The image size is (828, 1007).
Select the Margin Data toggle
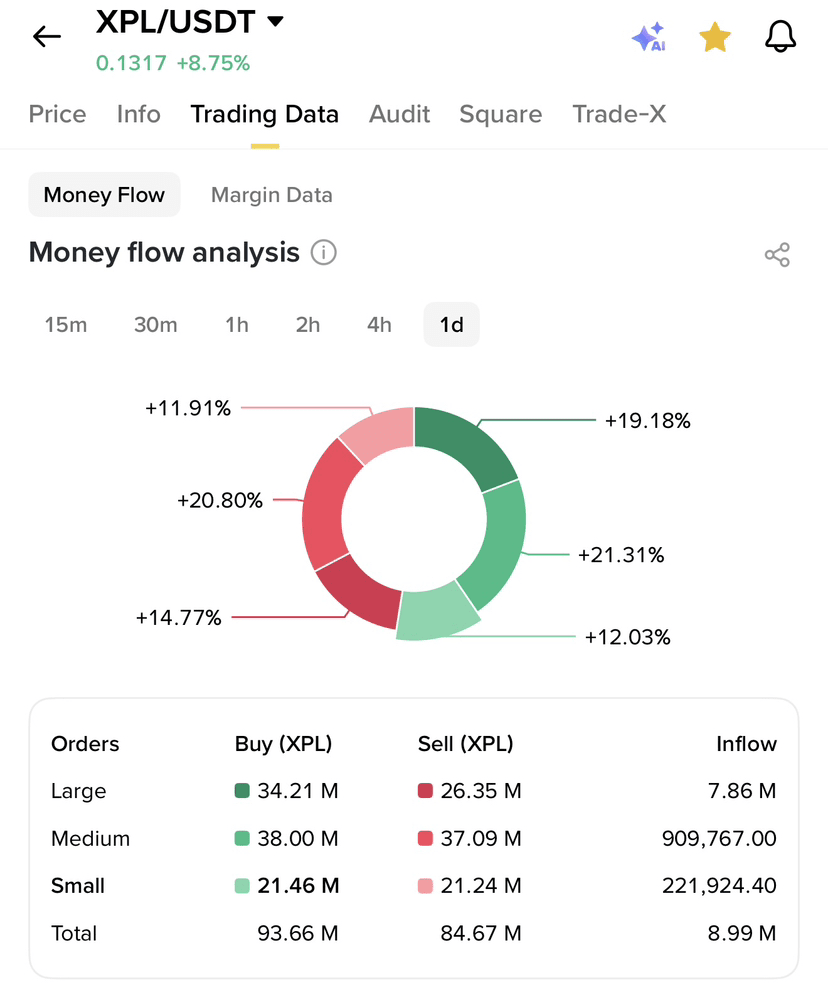tap(271, 195)
